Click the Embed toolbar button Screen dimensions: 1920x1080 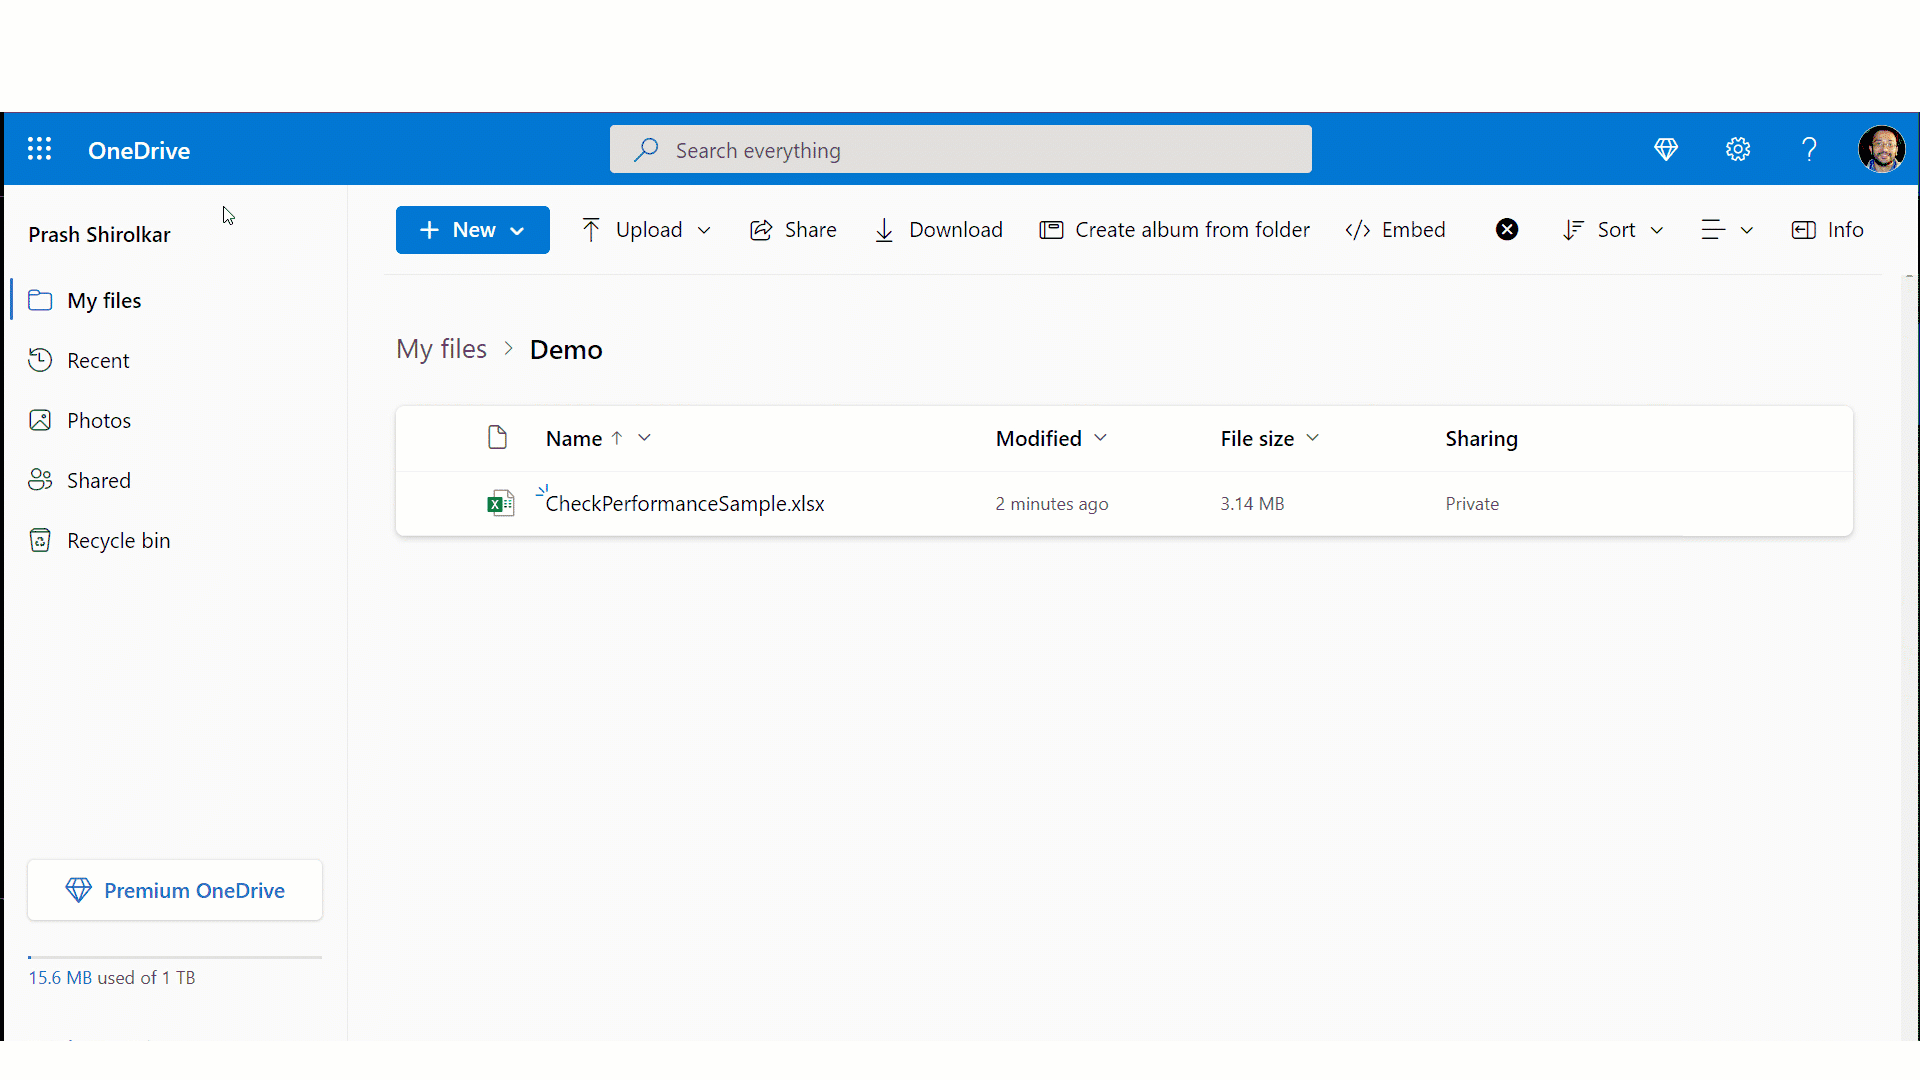(x=1396, y=230)
